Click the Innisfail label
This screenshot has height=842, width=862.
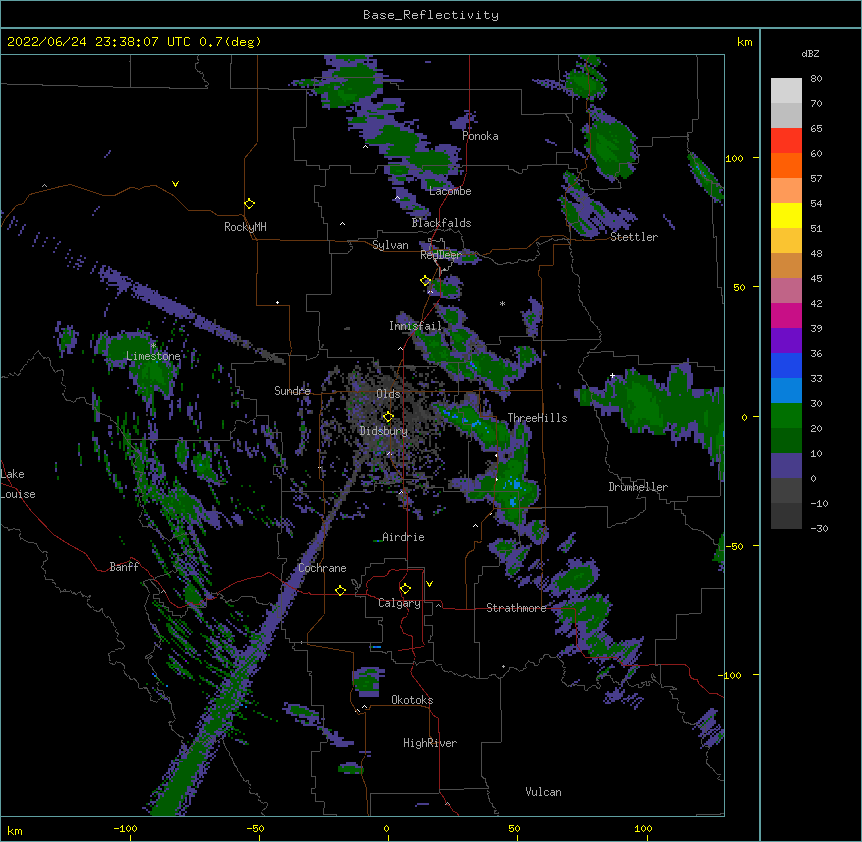(415, 326)
